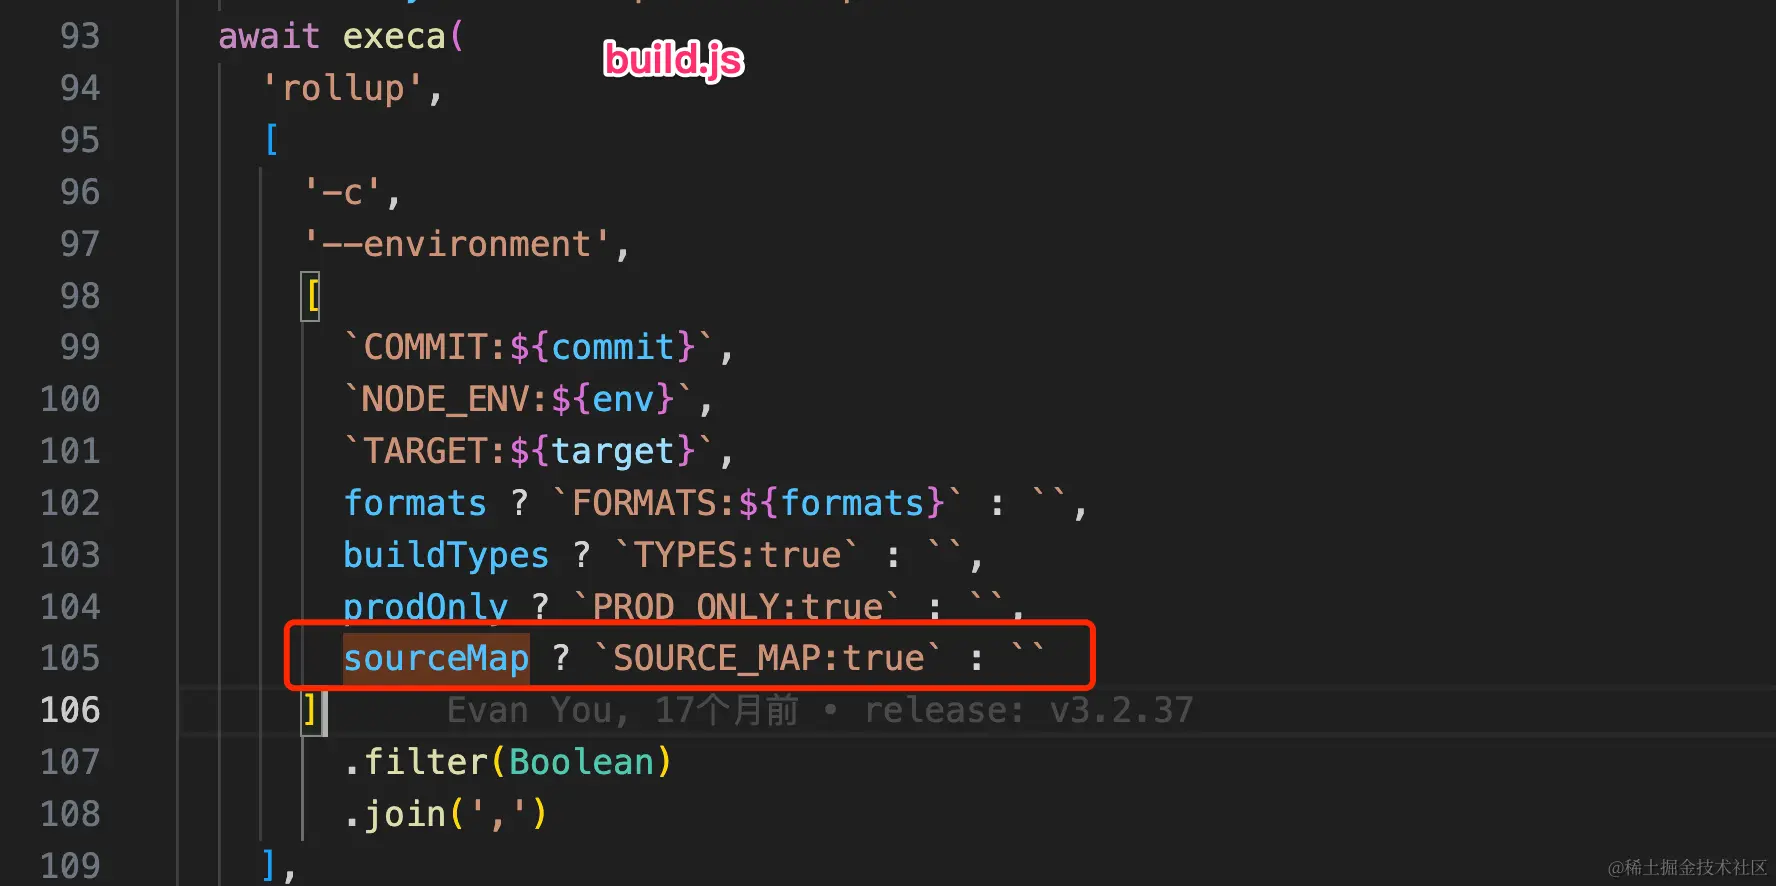Click line number 109 in the gutter

[70, 866]
